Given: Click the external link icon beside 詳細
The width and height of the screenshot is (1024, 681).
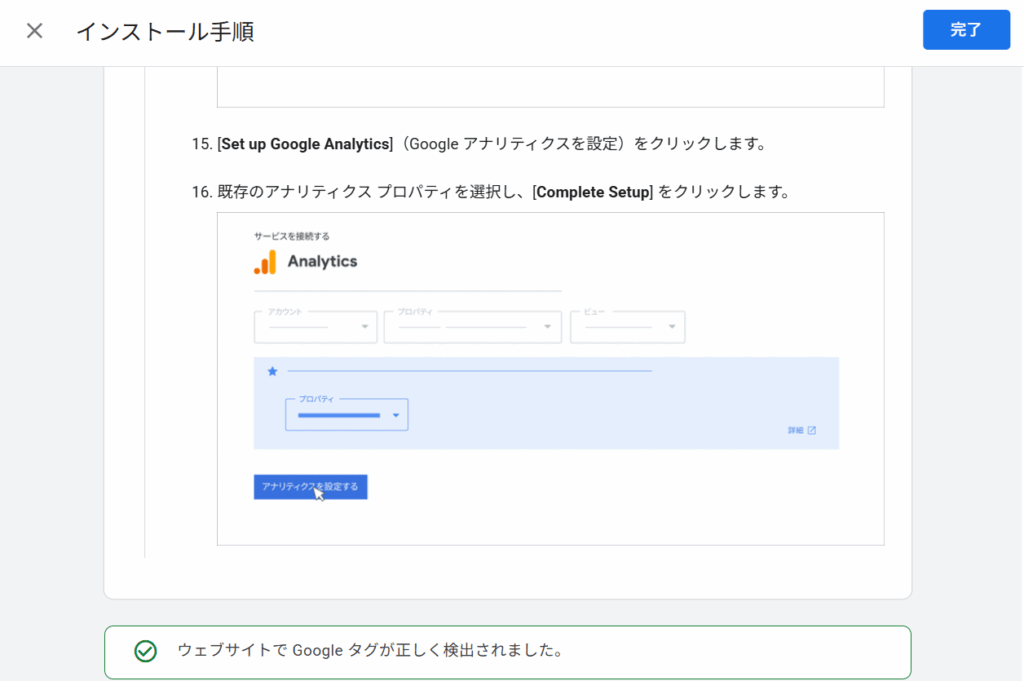Looking at the screenshot, I should 811,430.
